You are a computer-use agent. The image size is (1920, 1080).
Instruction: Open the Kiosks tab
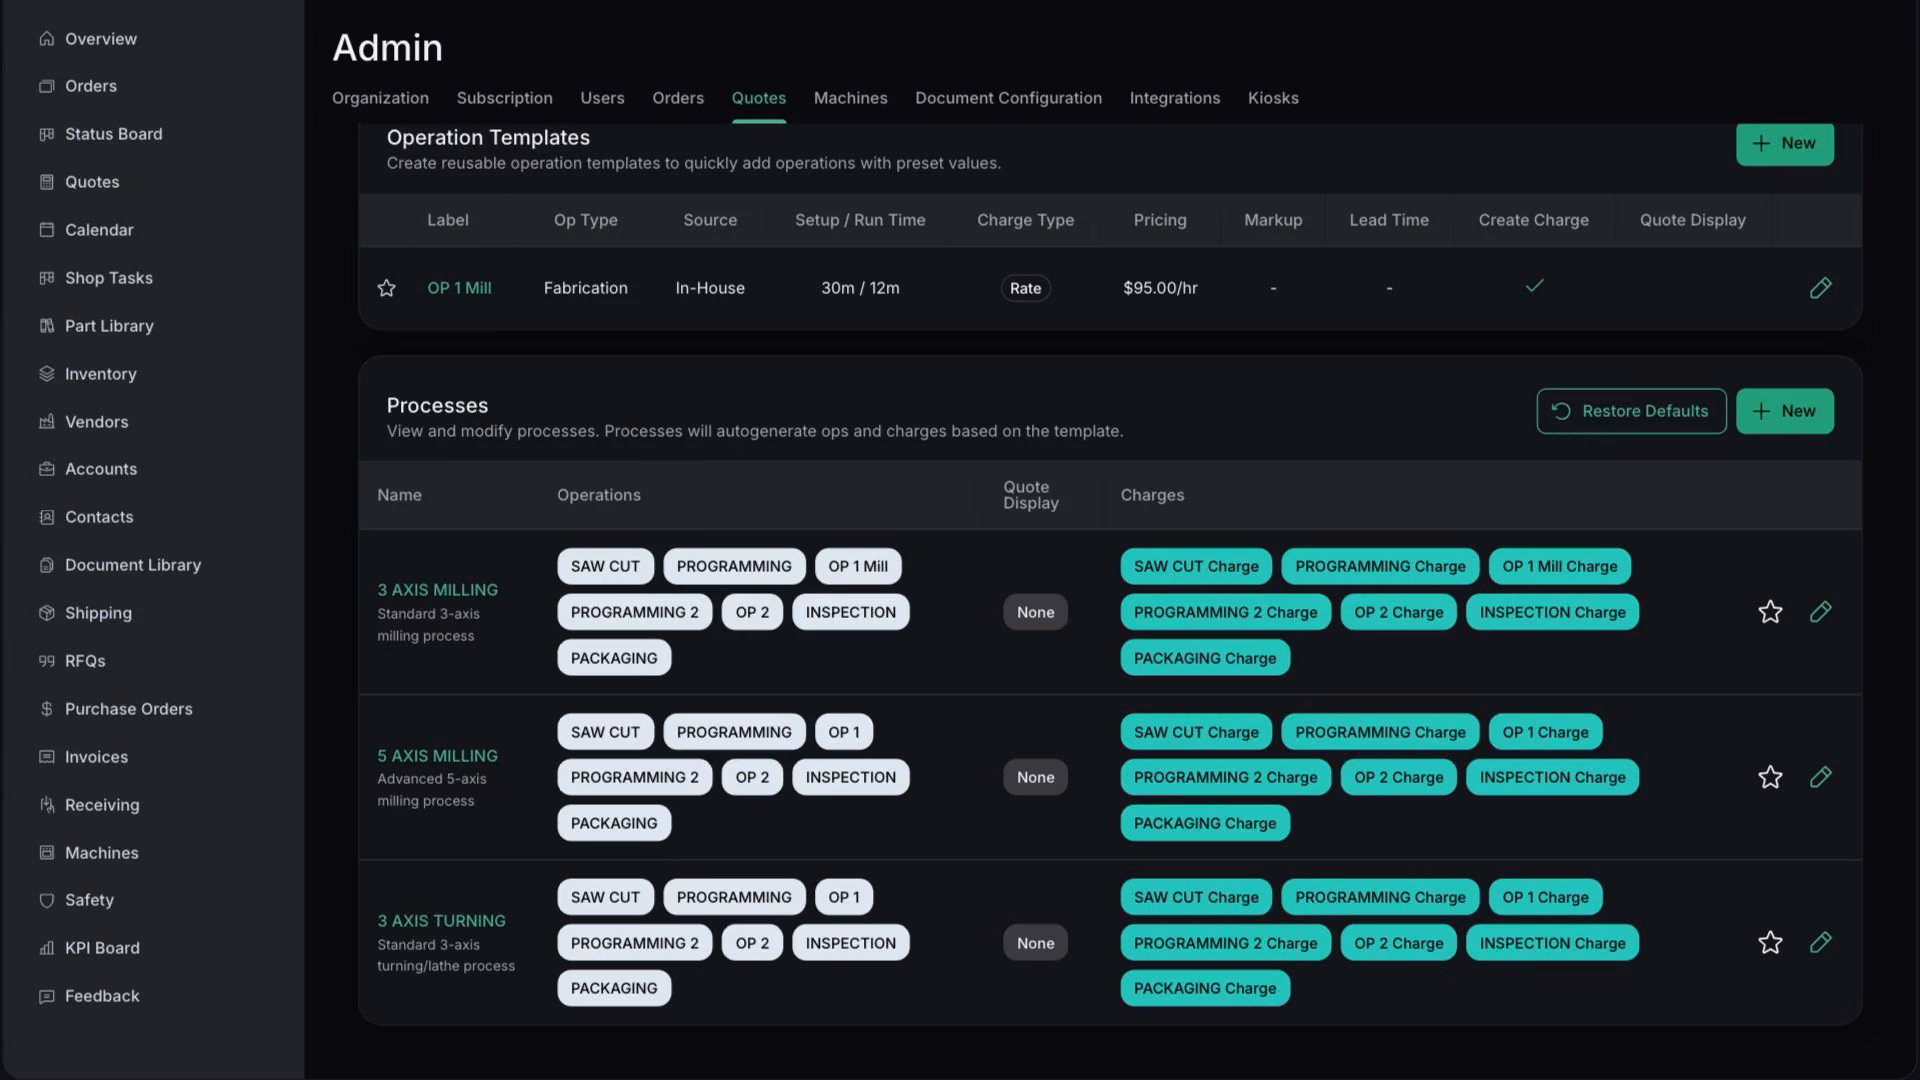click(x=1273, y=98)
